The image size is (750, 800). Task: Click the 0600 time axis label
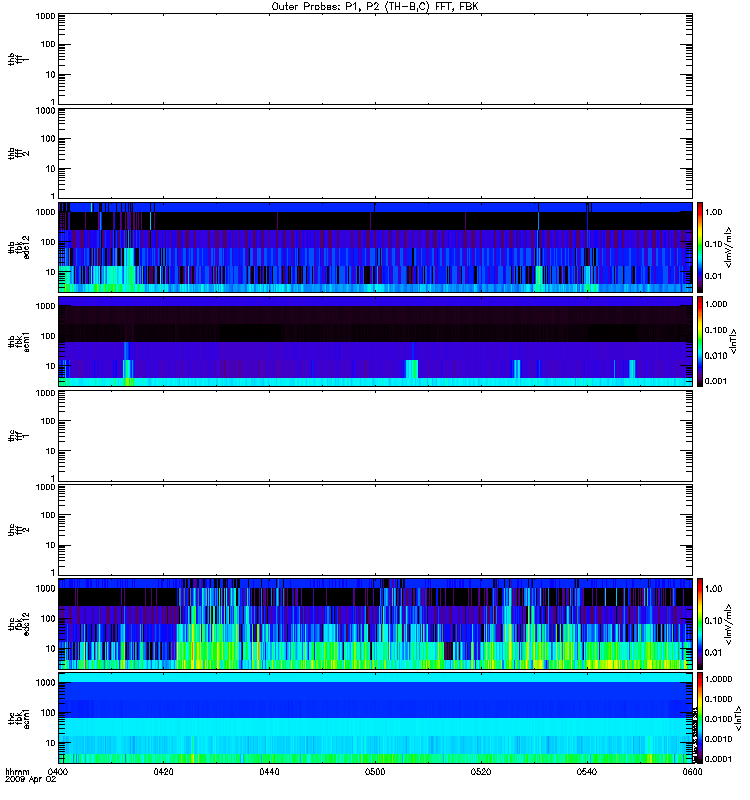pos(692,772)
